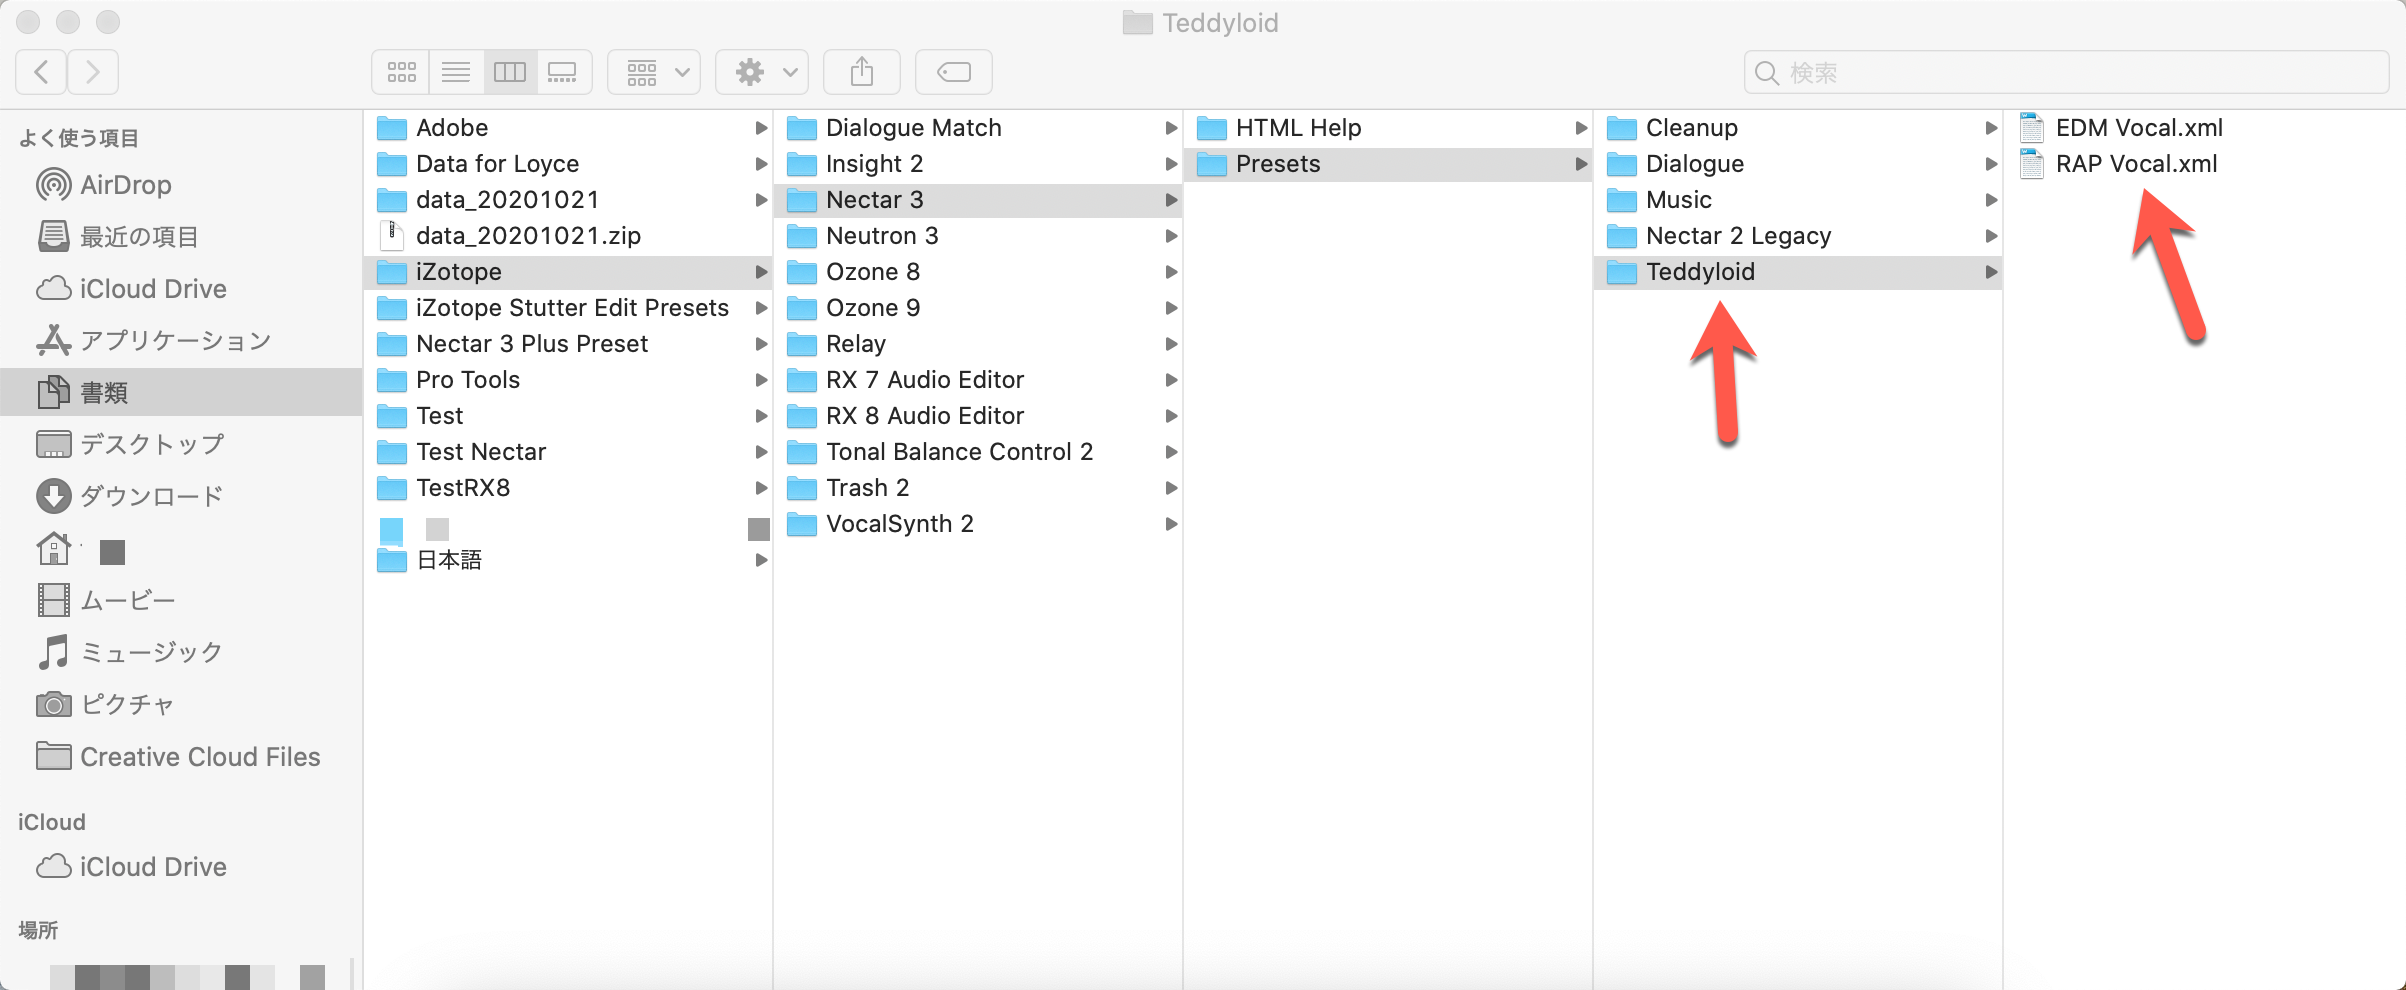Select iCloud Drive under よく使う項目
The height and width of the screenshot is (990, 2406).
(180, 289)
